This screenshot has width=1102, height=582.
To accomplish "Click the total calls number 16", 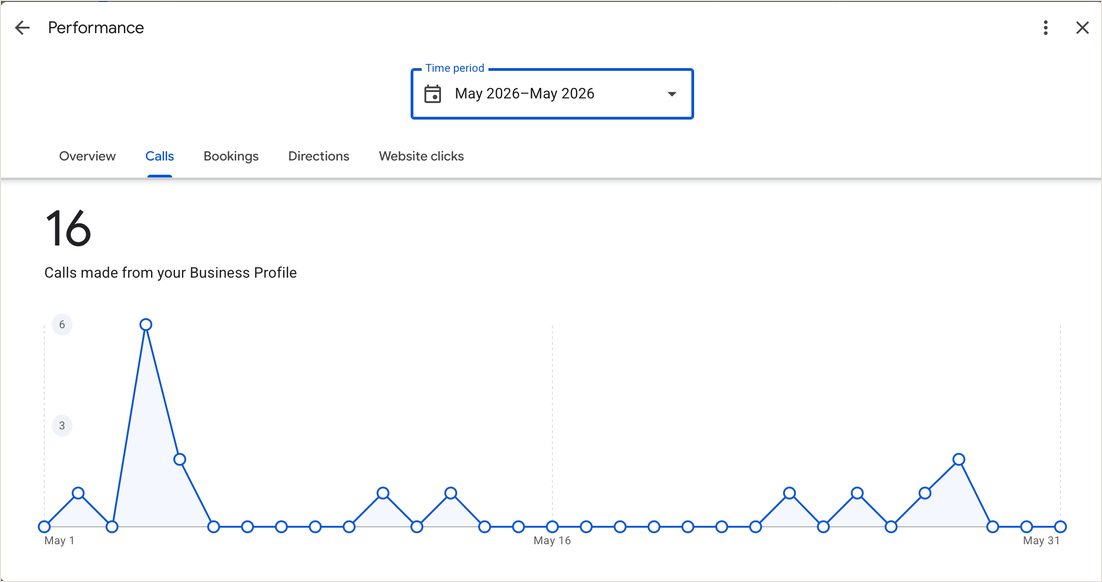I will [x=68, y=228].
